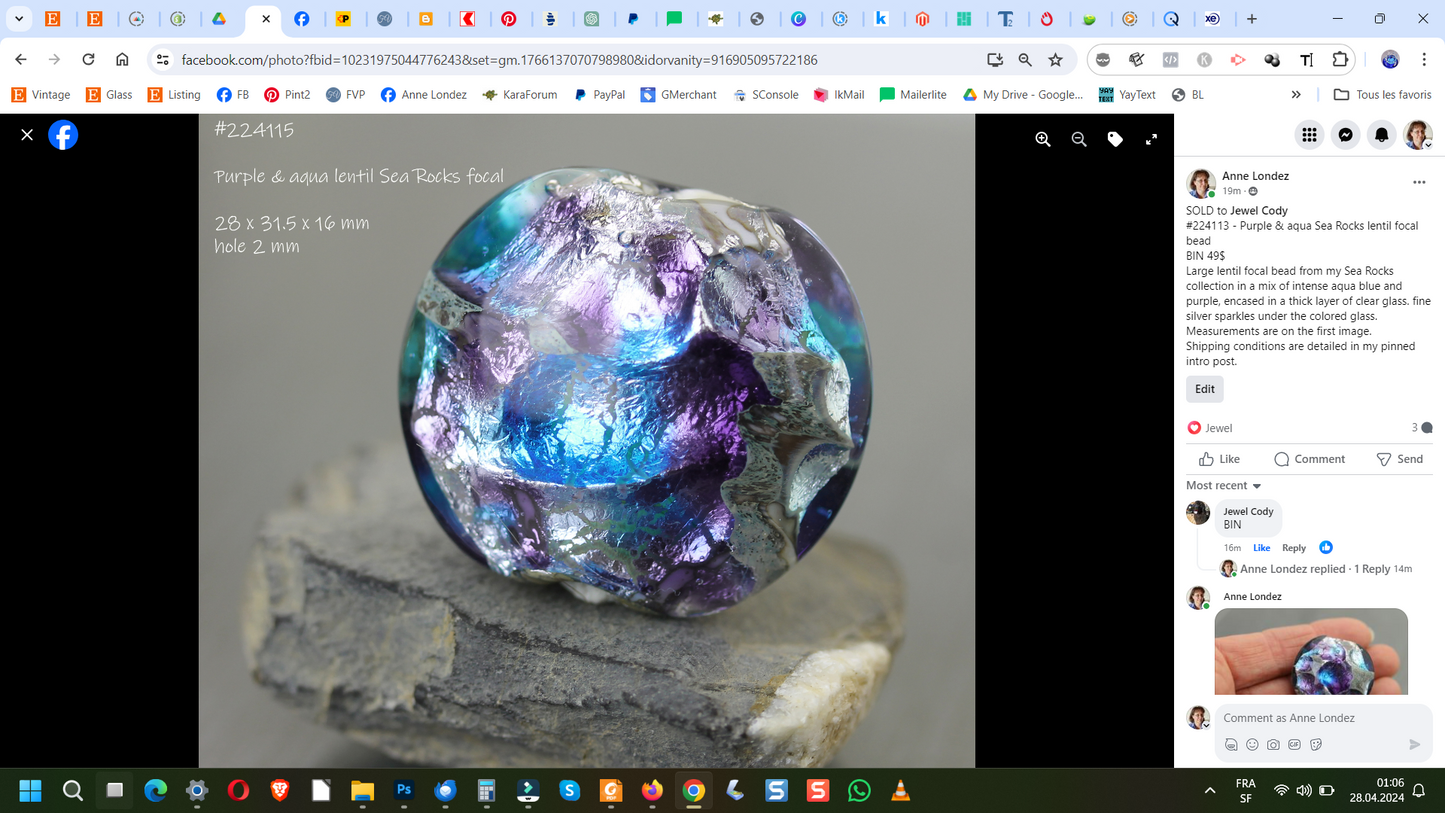The height and width of the screenshot is (813, 1445).
Task: Click the Comment as Anne Londez input field
Action: 1322,718
